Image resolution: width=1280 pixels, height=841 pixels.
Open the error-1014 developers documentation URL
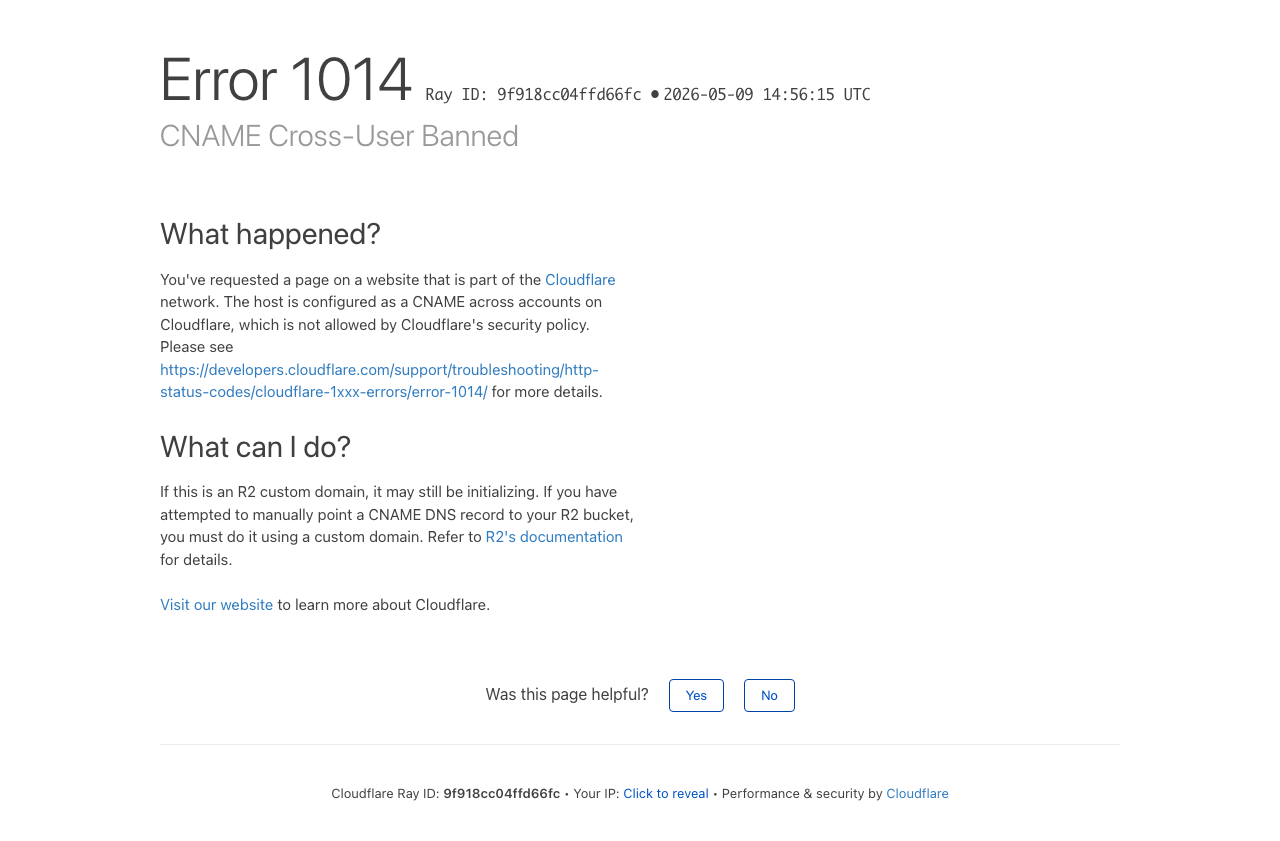click(379, 381)
